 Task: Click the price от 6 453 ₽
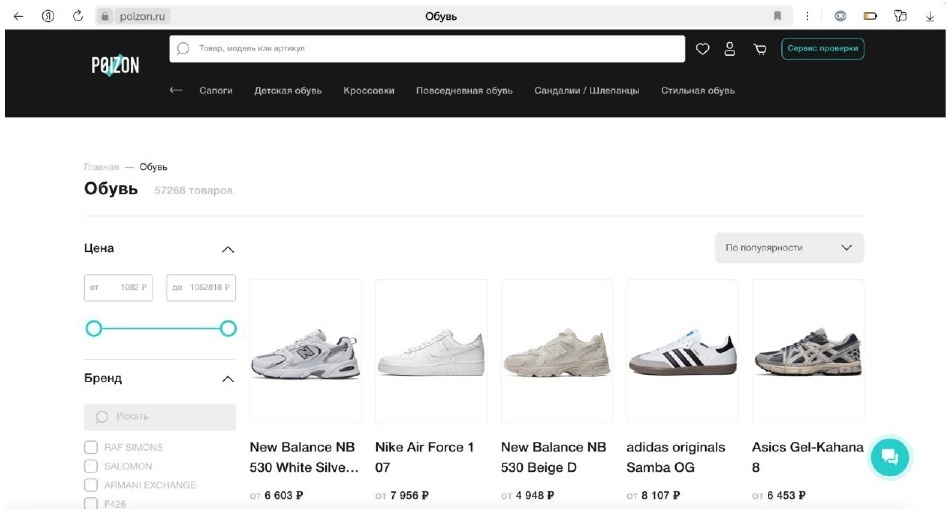point(779,496)
